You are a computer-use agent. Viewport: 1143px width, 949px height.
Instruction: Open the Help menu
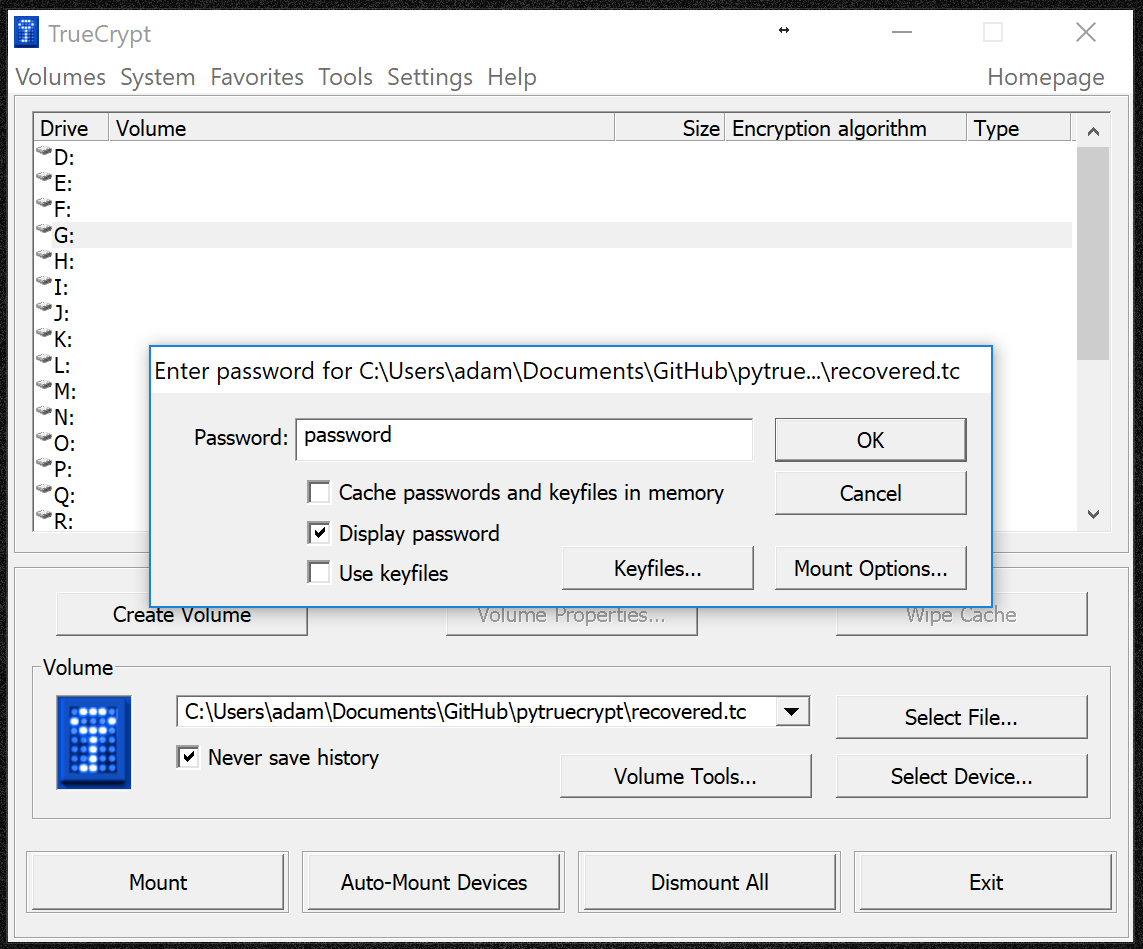pos(512,77)
